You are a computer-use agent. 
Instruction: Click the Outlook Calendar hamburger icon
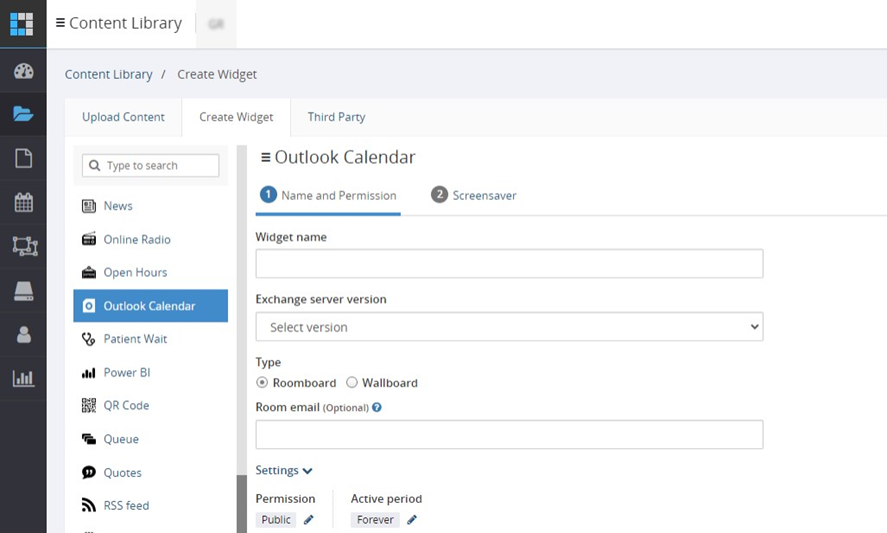click(265, 157)
